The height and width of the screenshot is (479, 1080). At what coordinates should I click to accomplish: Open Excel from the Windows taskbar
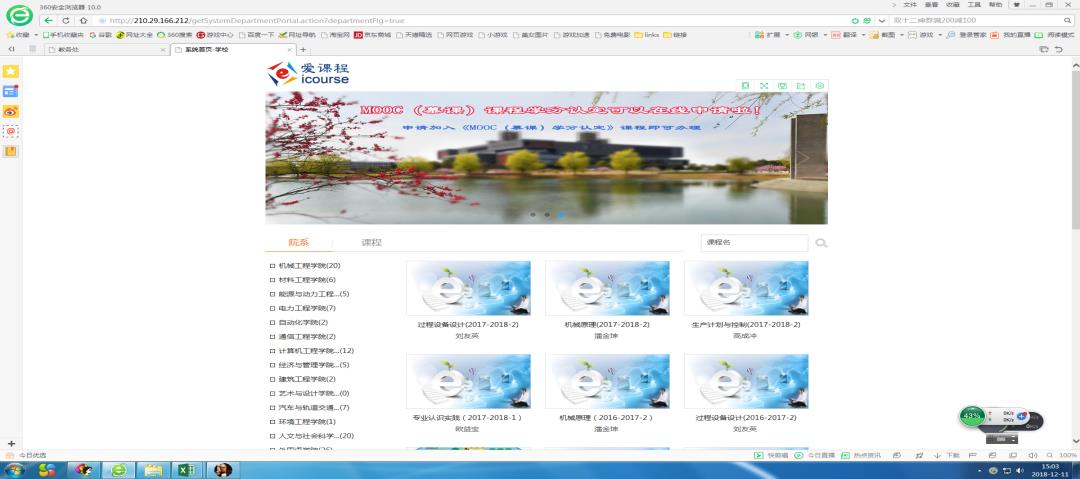click(x=186, y=470)
